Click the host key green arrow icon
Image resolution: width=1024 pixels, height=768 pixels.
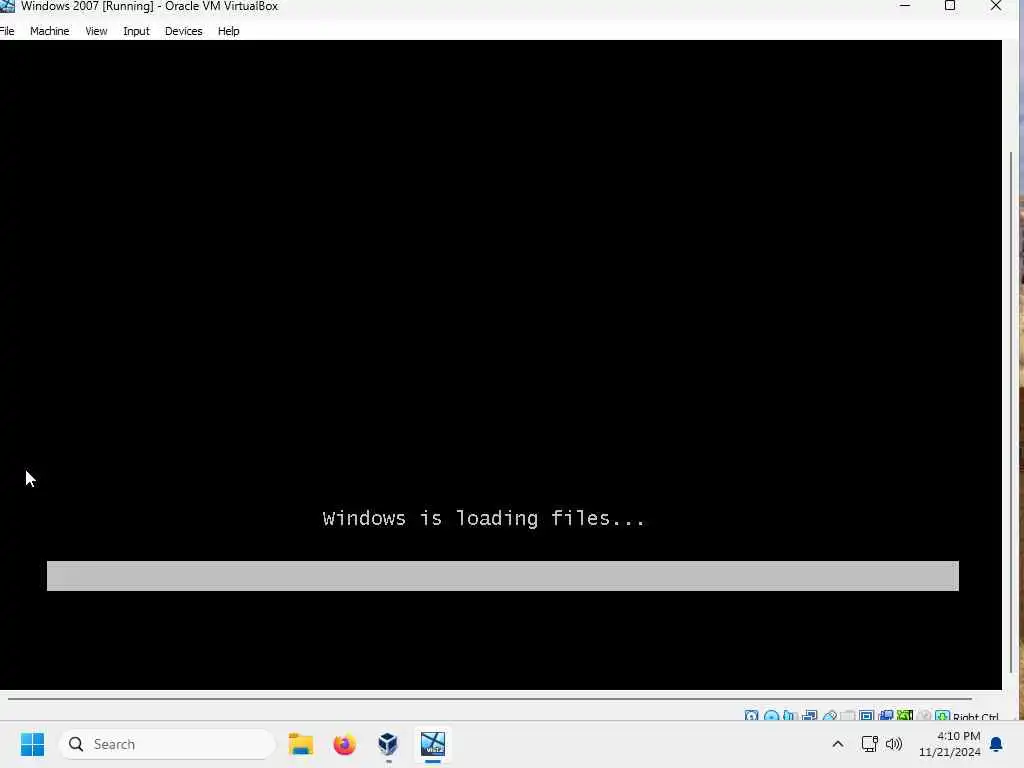tap(942, 716)
